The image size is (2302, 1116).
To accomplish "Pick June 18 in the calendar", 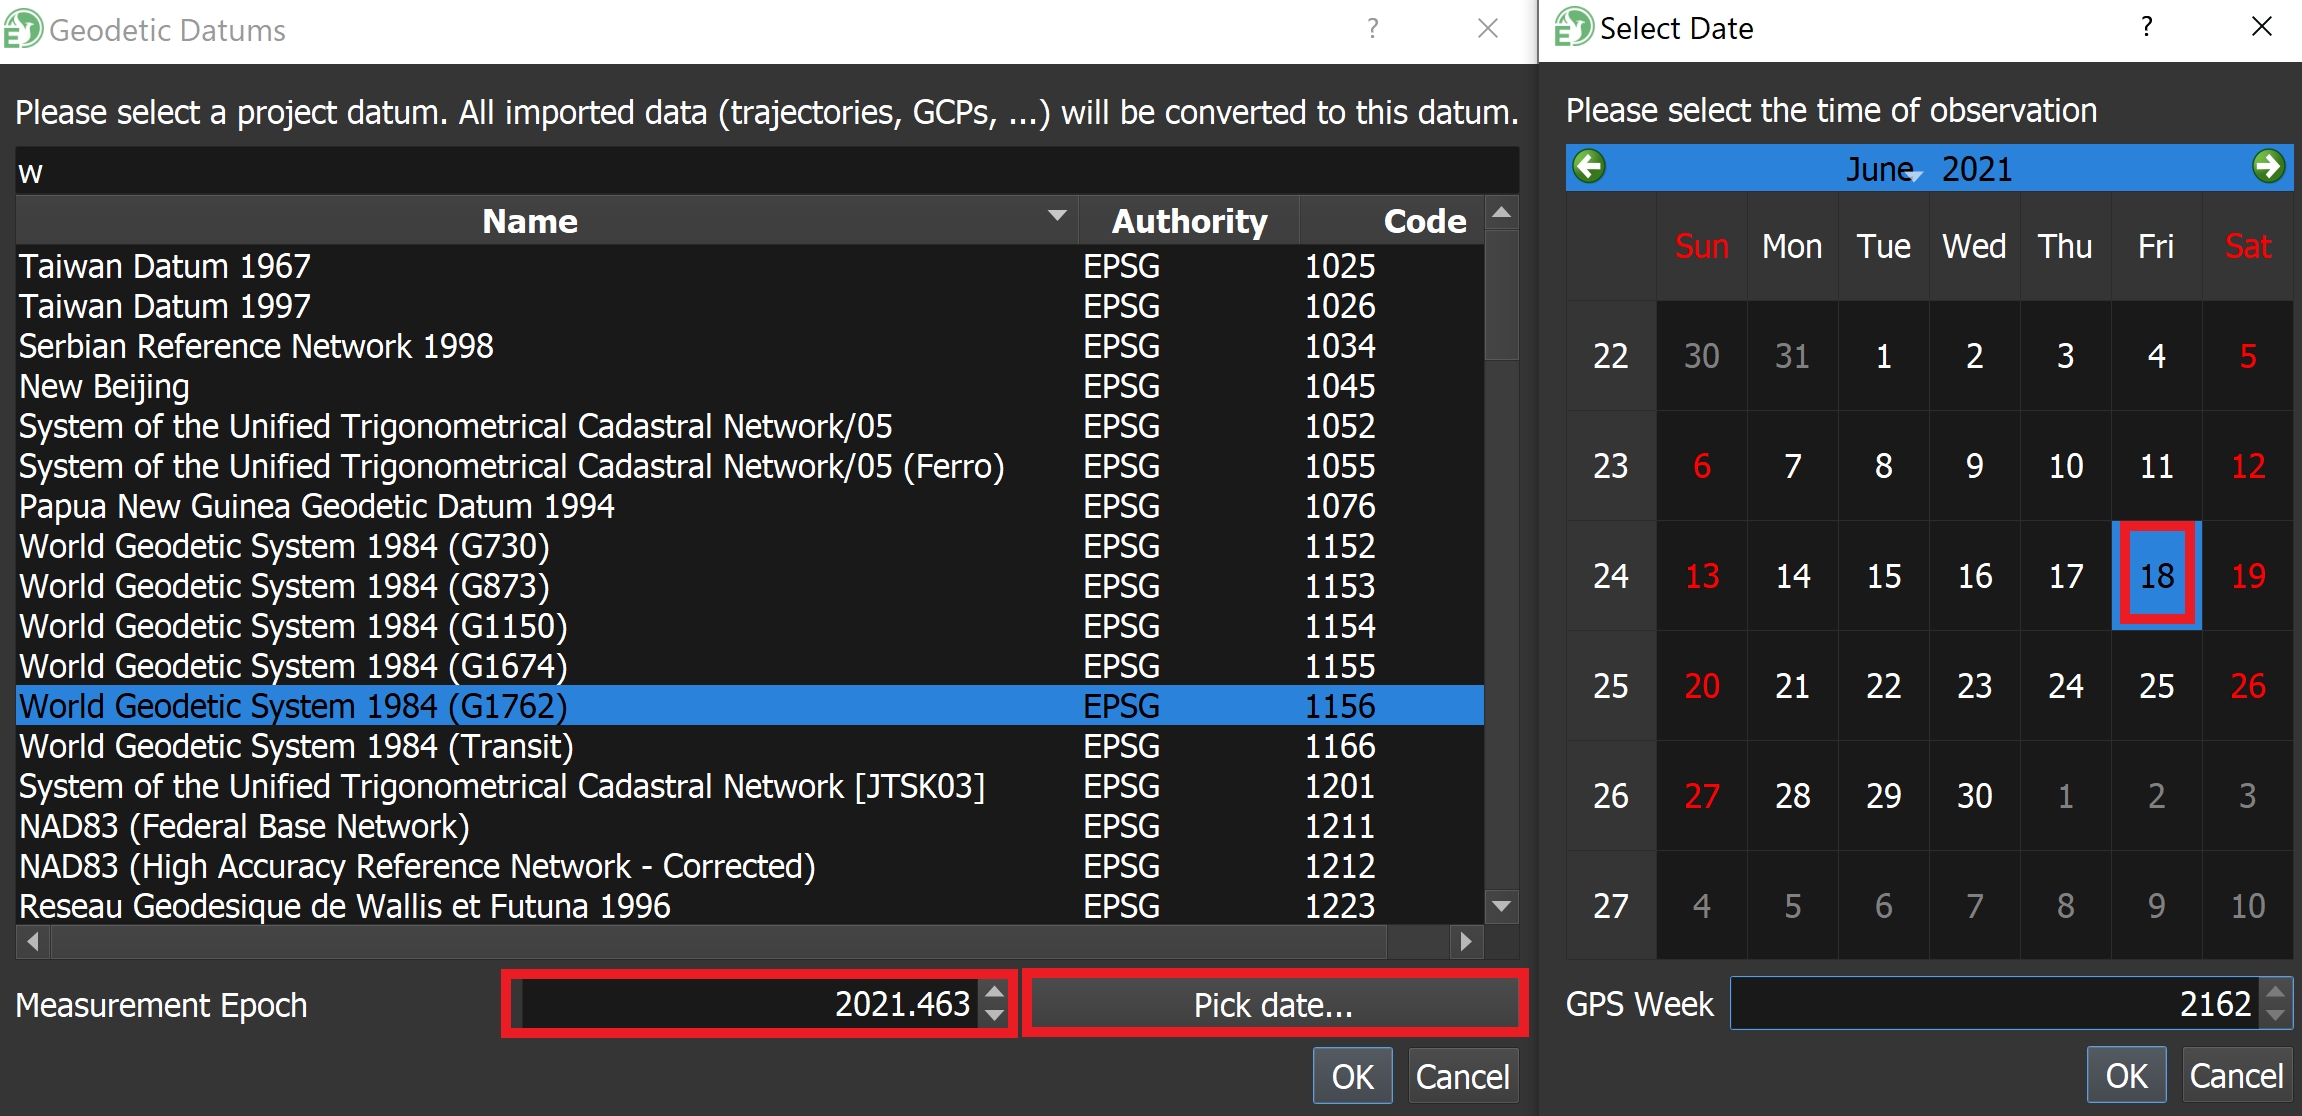I will [2157, 576].
